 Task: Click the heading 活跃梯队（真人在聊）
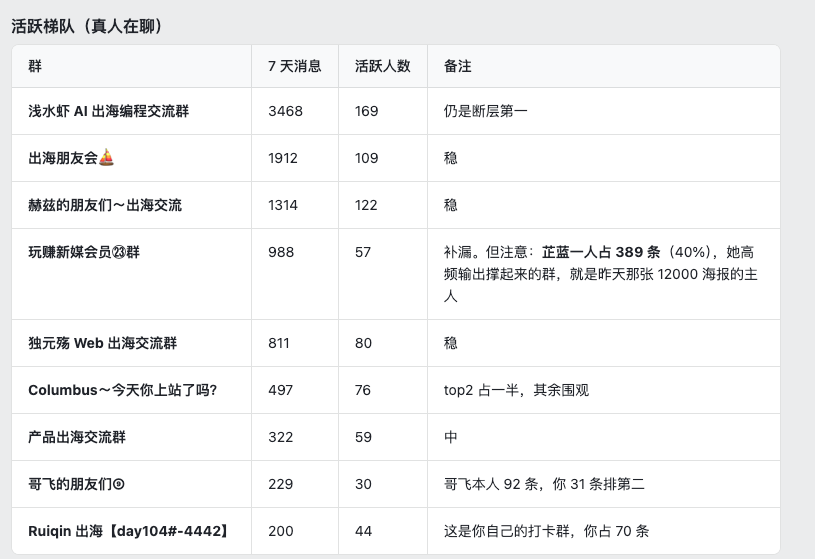pyautogui.click(x=87, y=27)
